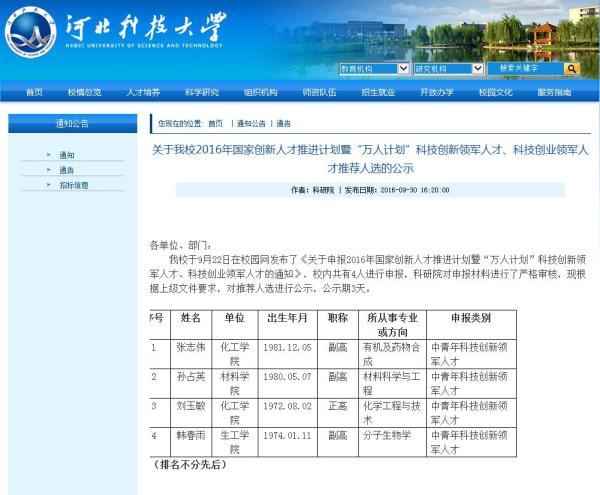
Task: Click the 首页 breadcrumb link
Action: 215,124
